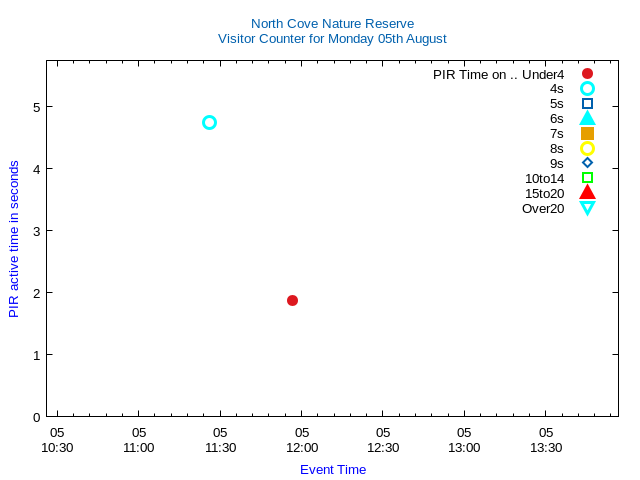The width and height of the screenshot is (640, 480).
Task: Click the subtitle Visitor Counter for Monday
Action: [332, 39]
